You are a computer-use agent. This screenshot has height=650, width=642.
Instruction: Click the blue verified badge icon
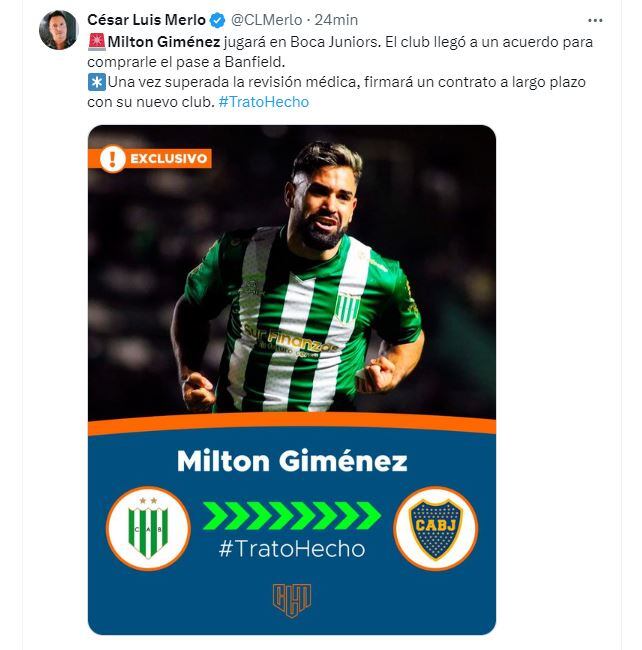click(x=218, y=20)
